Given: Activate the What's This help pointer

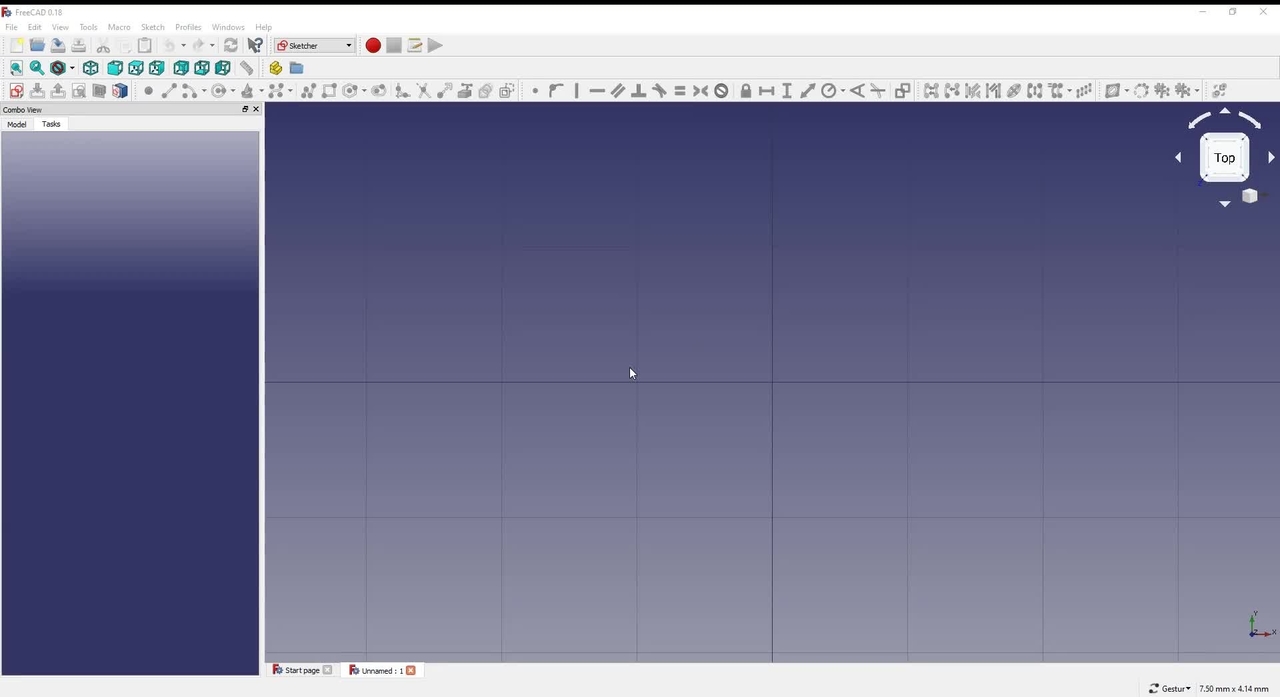Looking at the screenshot, I should click(255, 45).
